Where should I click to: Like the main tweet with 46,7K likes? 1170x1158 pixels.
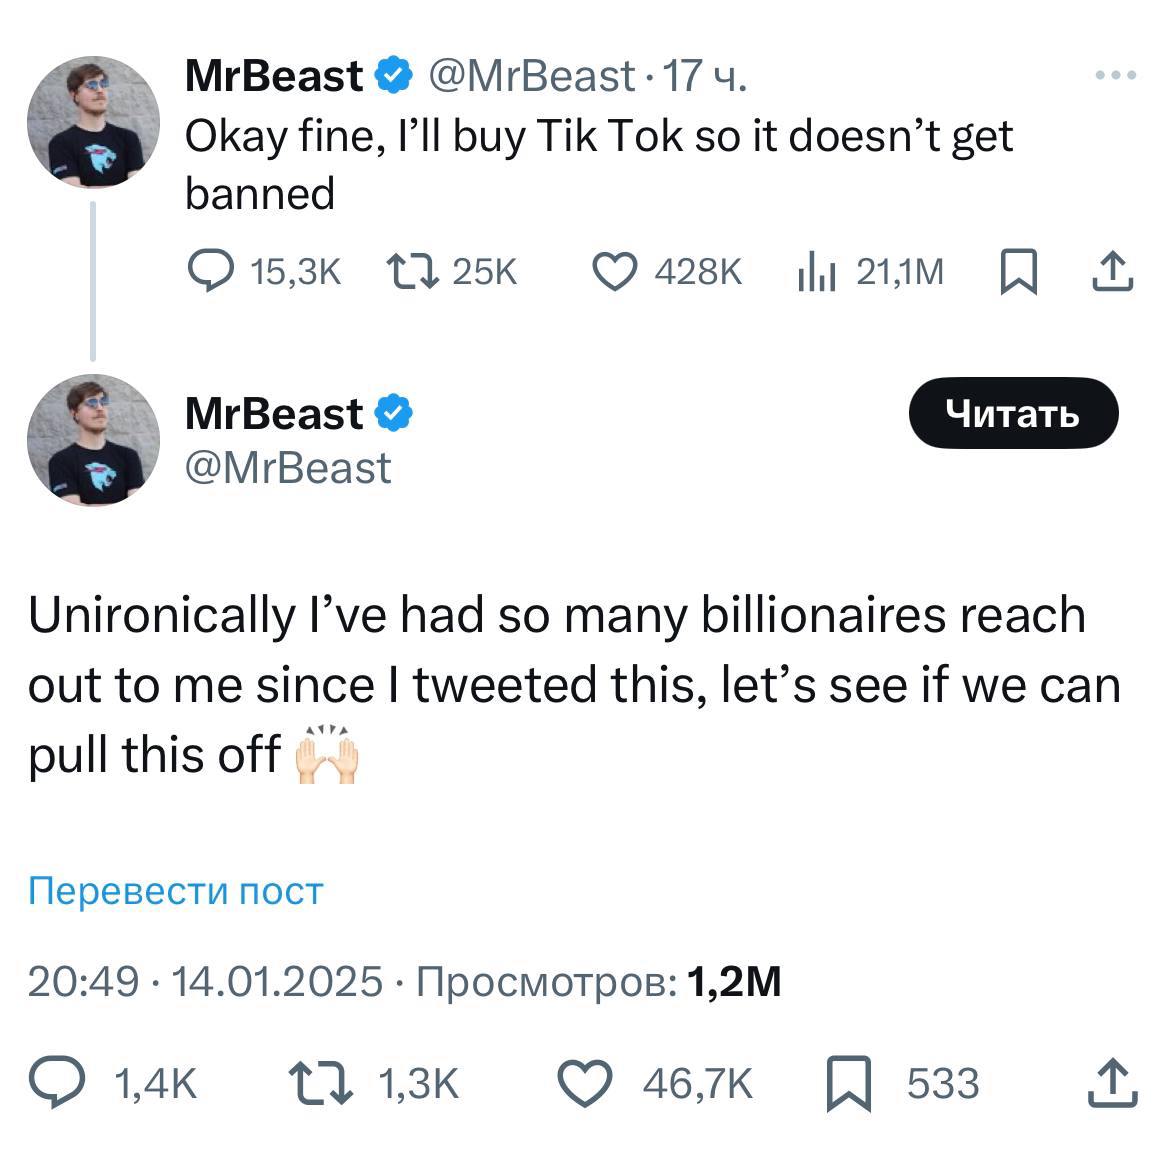(x=585, y=1084)
